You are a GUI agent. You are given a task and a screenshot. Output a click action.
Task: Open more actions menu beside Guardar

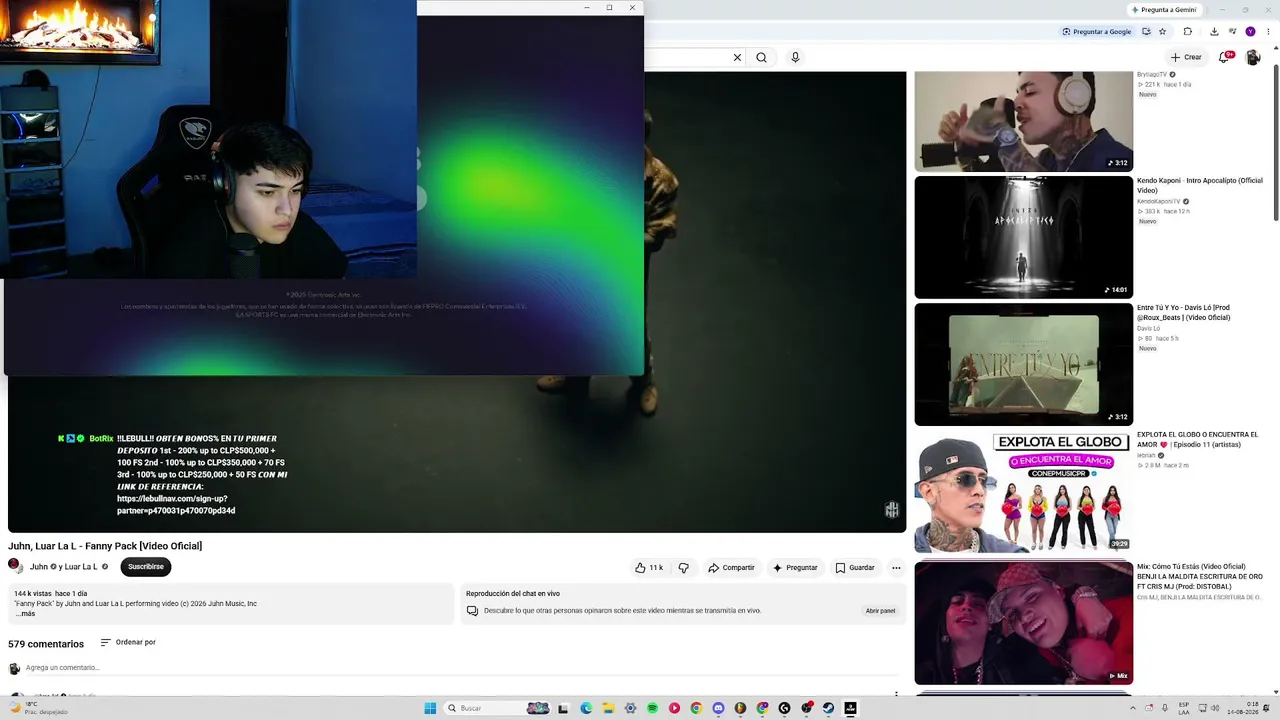pyautogui.click(x=896, y=568)
